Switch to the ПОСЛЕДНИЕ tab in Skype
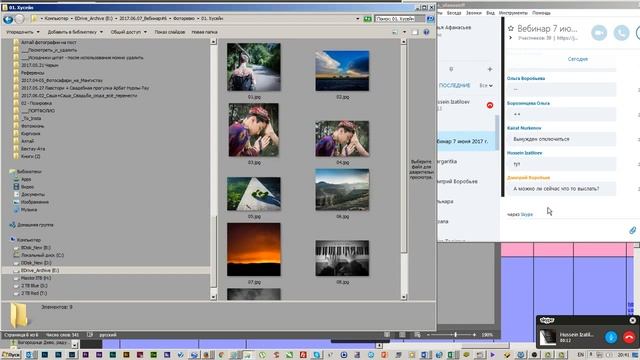 [454, 85]
